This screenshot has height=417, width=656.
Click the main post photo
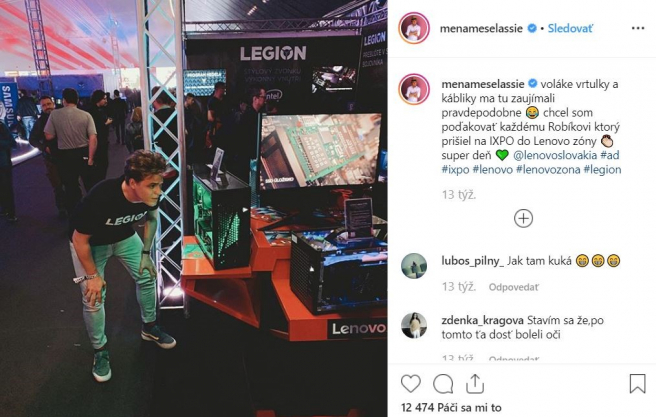(x=193, y=208)
